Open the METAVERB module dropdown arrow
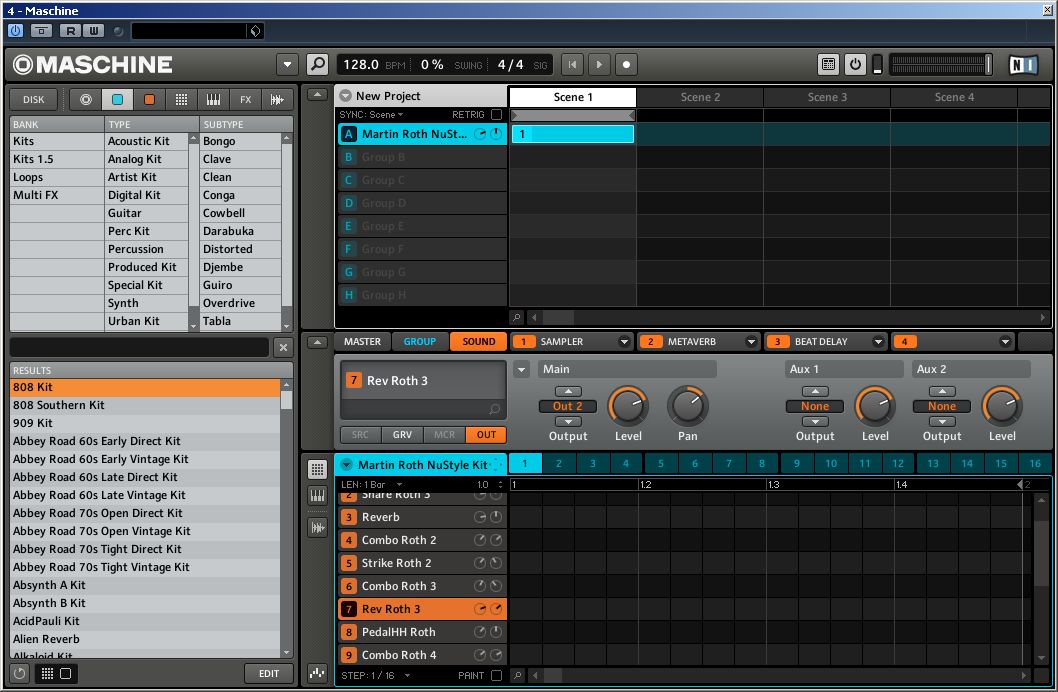This screenshot has height=692, width=1058. 751,341
